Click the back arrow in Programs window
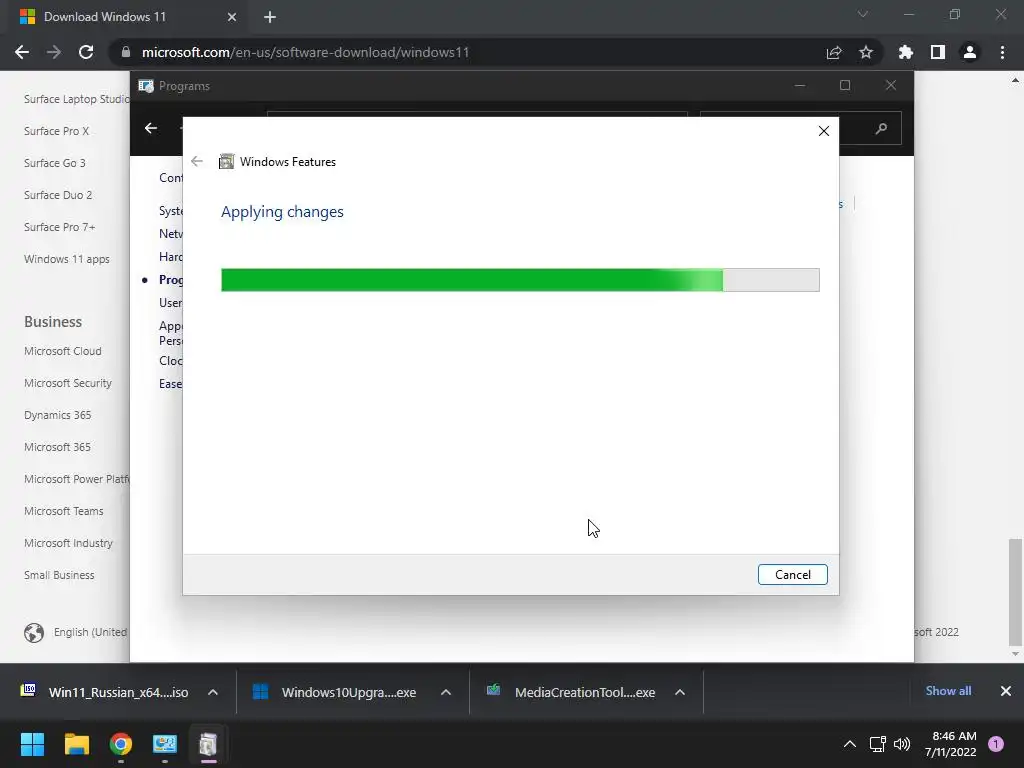 [x=151, y=129]
